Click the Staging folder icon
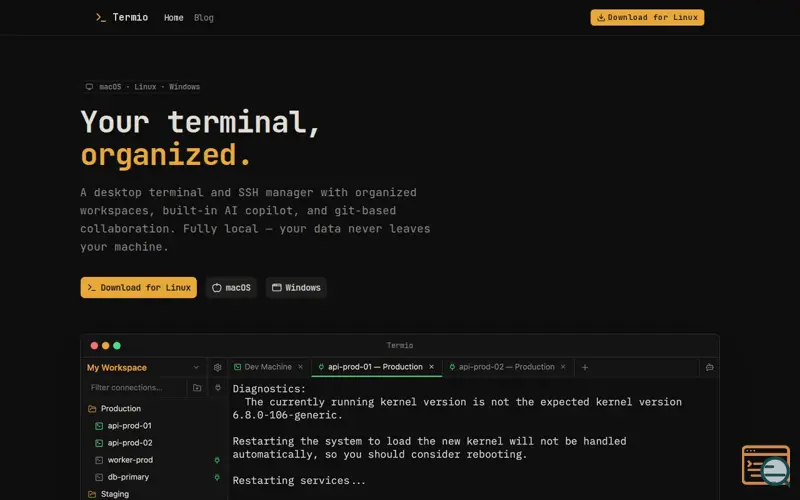The image size is (800, 500). click(92, 494)
